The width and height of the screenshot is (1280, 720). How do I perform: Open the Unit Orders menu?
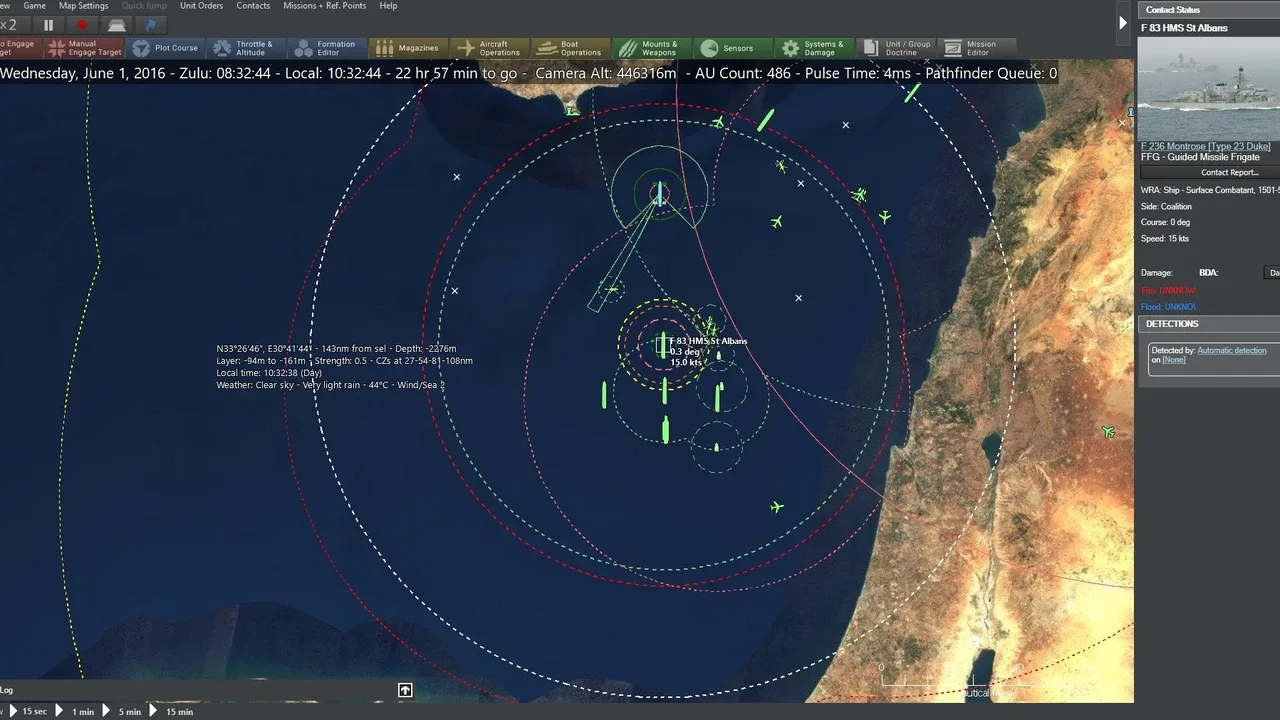(x=201, y=6)
